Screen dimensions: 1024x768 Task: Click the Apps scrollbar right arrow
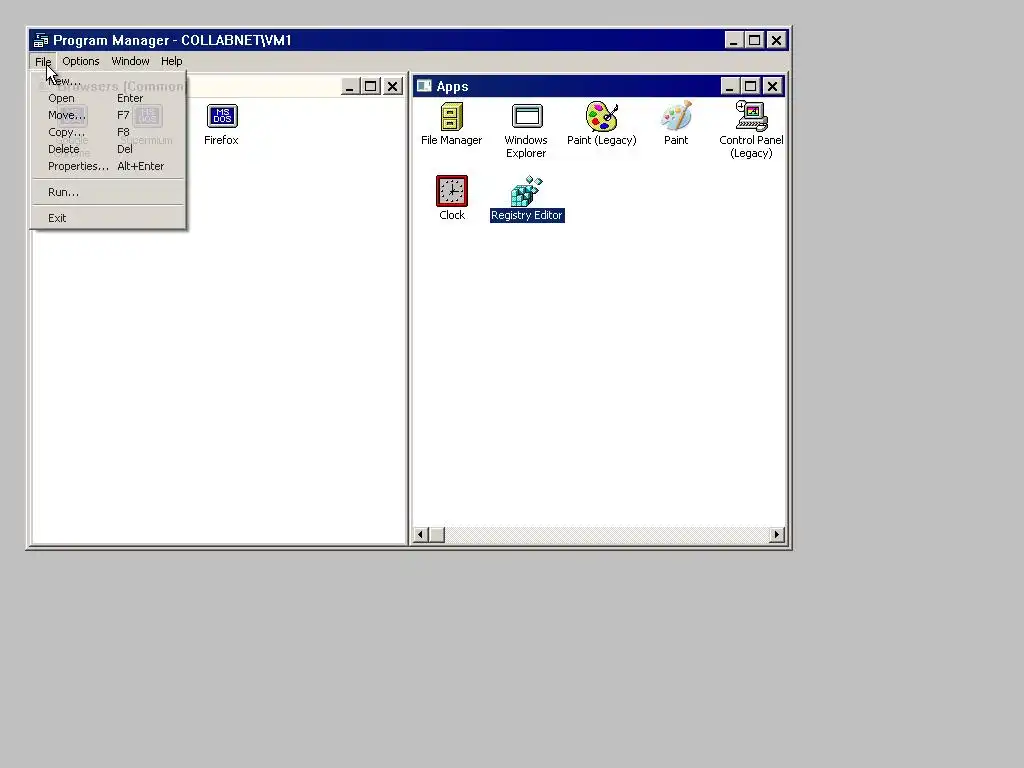pyautogui.click(x=776, y=535)
